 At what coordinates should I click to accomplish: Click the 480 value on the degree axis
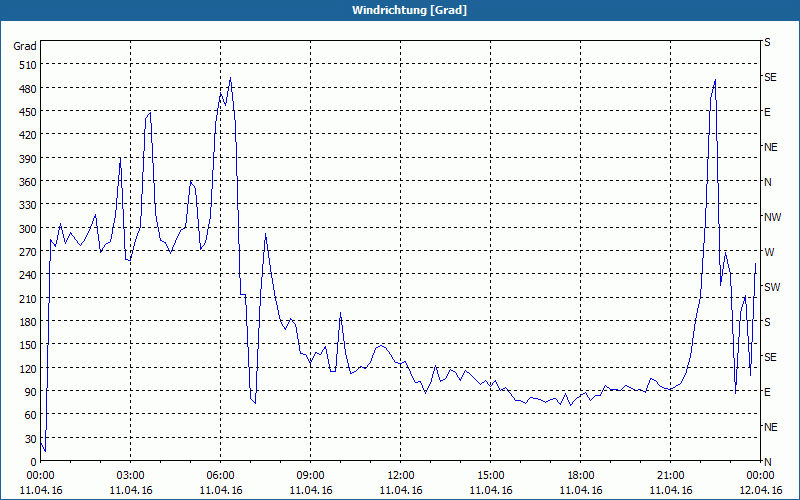click(28, 89)
